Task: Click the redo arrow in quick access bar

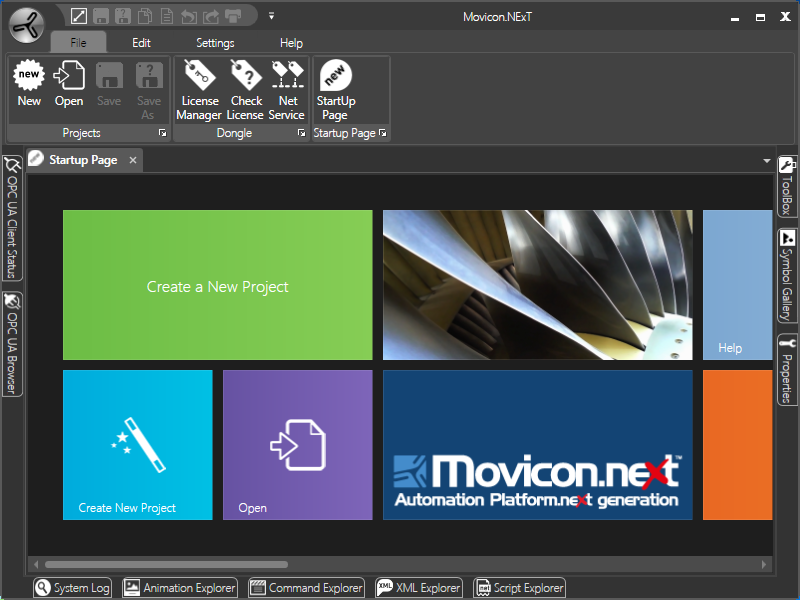Action: tap(211, 17)
